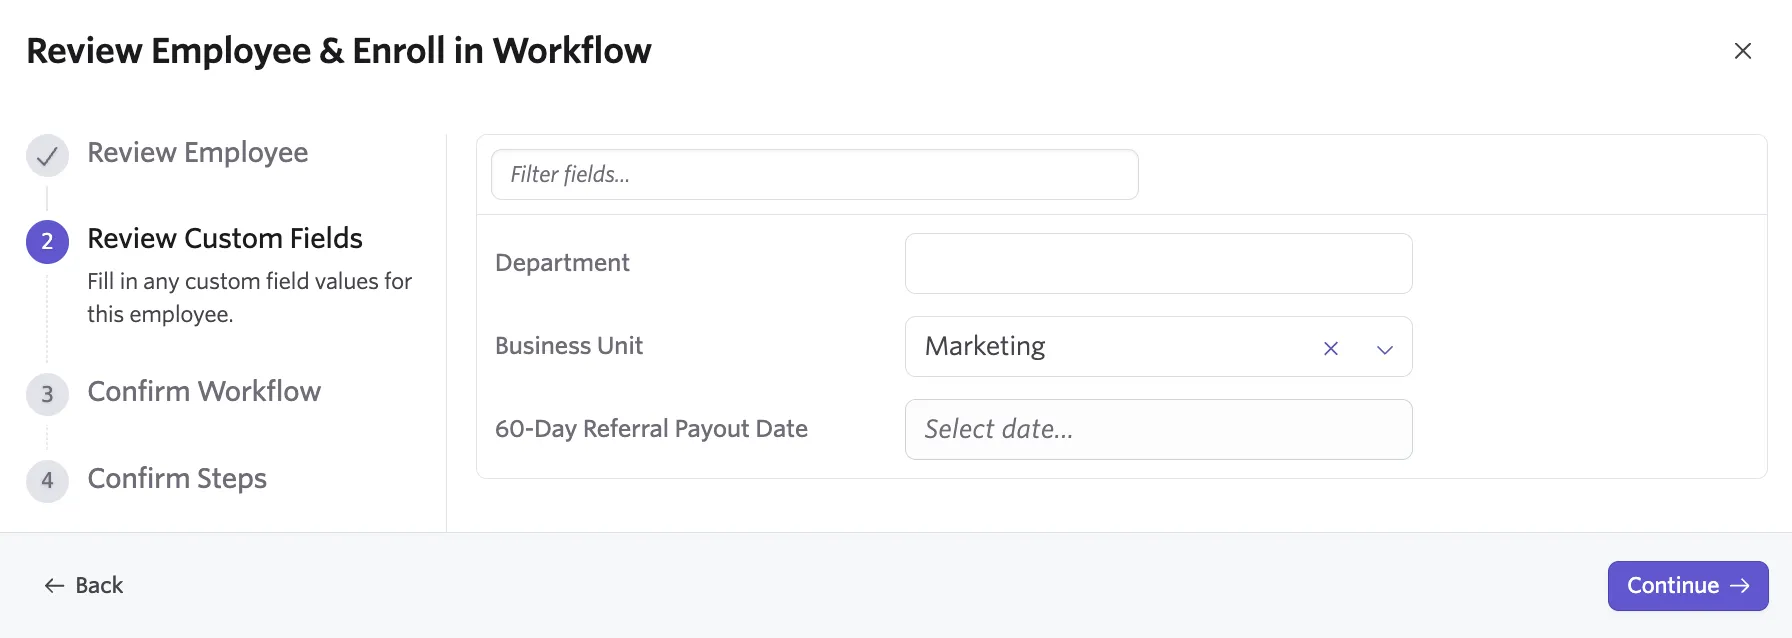1792x638 pixels.
Task: Jump to the Confirm Workflow step
Action: (x=204, y=391)
